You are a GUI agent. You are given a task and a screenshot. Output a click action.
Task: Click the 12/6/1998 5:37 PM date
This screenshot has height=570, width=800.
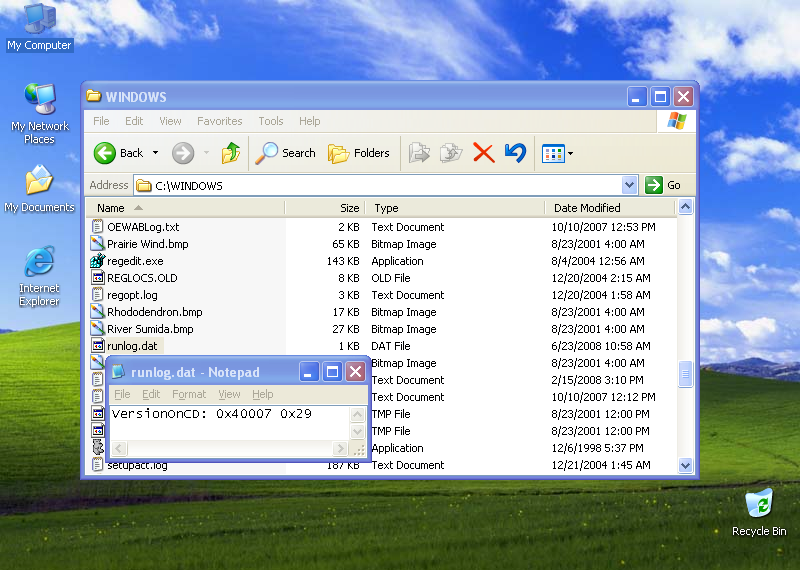click(597, 448)
